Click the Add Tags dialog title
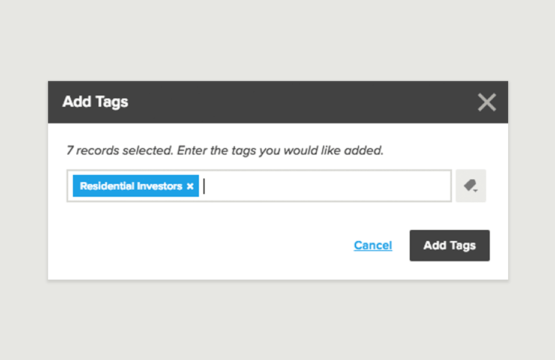This screenshot has height=360, width=555. [95, 102]
